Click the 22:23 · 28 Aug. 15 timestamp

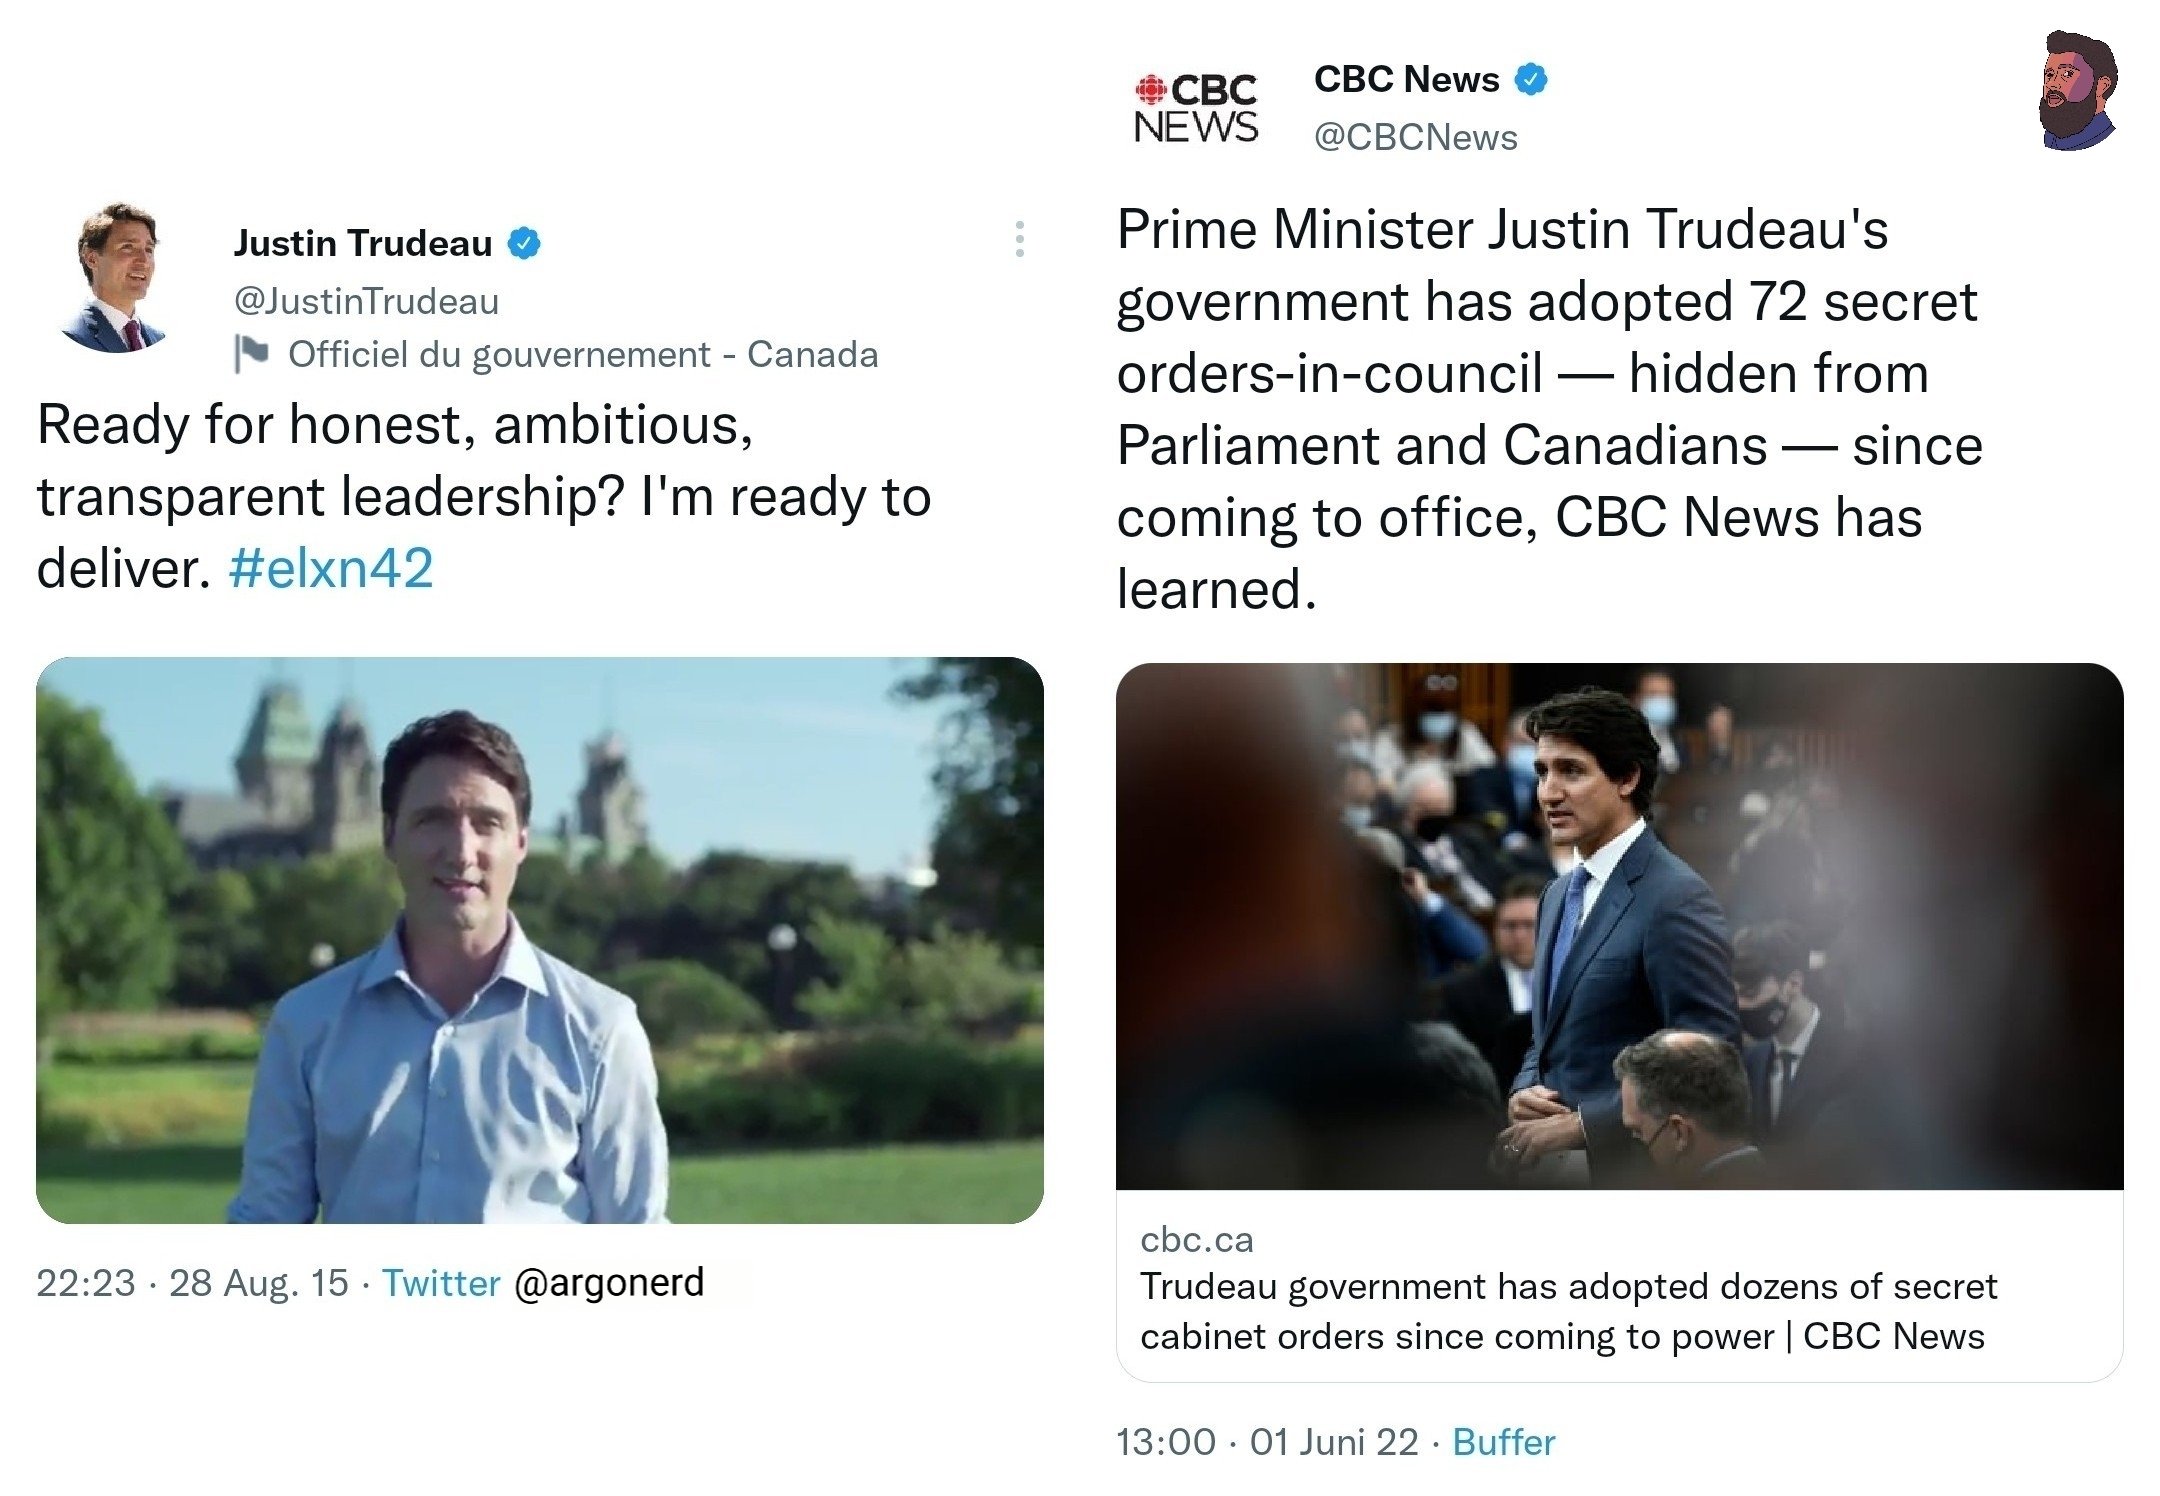pos(192,1283)
